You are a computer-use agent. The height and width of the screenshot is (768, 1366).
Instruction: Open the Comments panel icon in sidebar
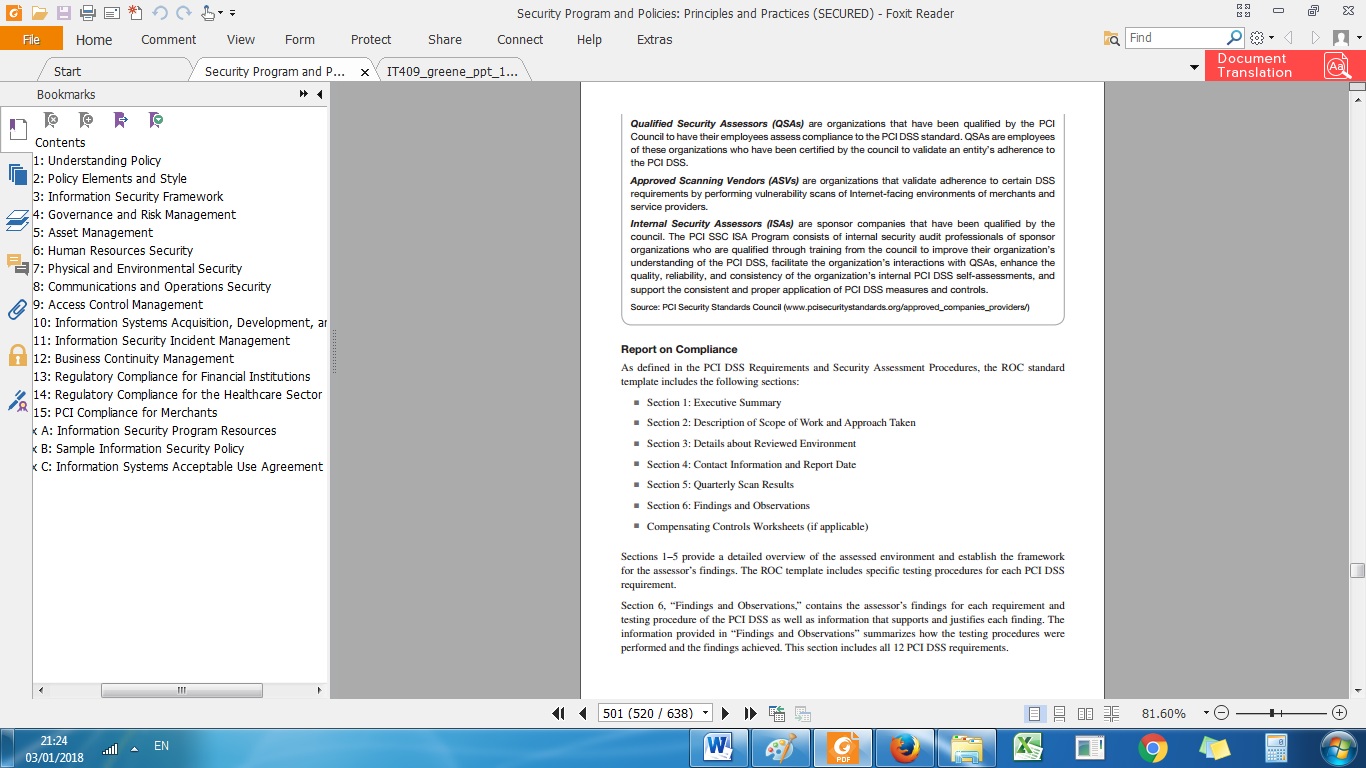[x=17, y=264]
